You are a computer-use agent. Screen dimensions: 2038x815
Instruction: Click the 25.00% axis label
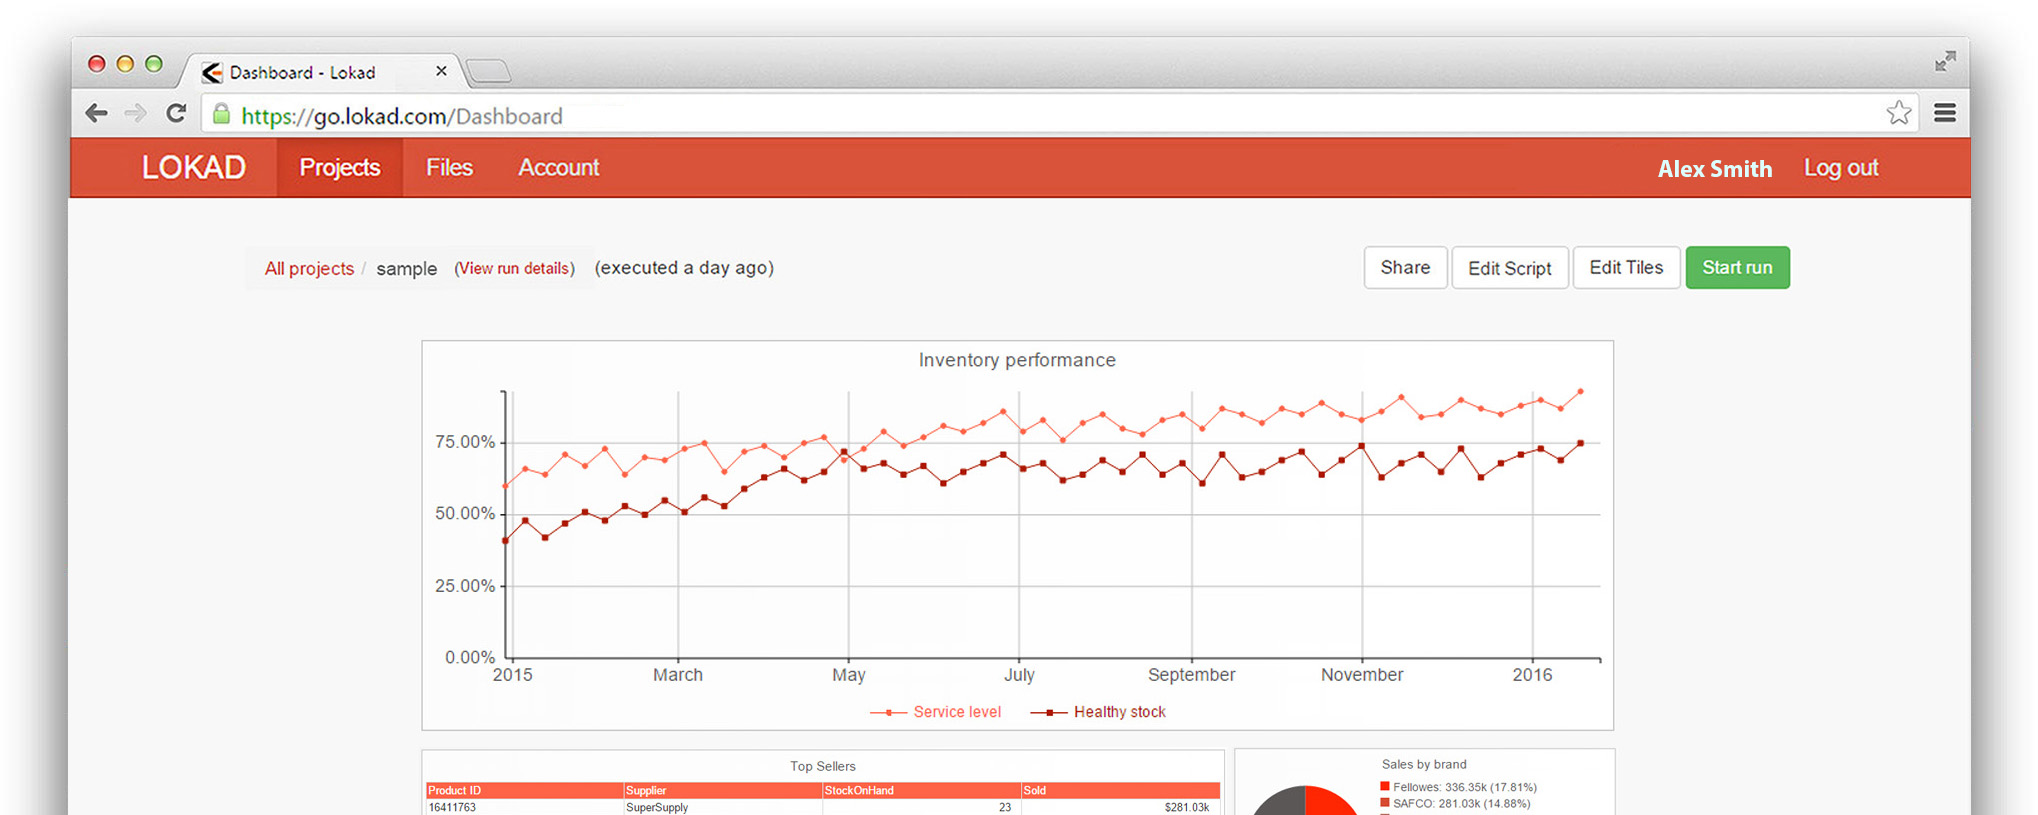[x=465, y=586]
